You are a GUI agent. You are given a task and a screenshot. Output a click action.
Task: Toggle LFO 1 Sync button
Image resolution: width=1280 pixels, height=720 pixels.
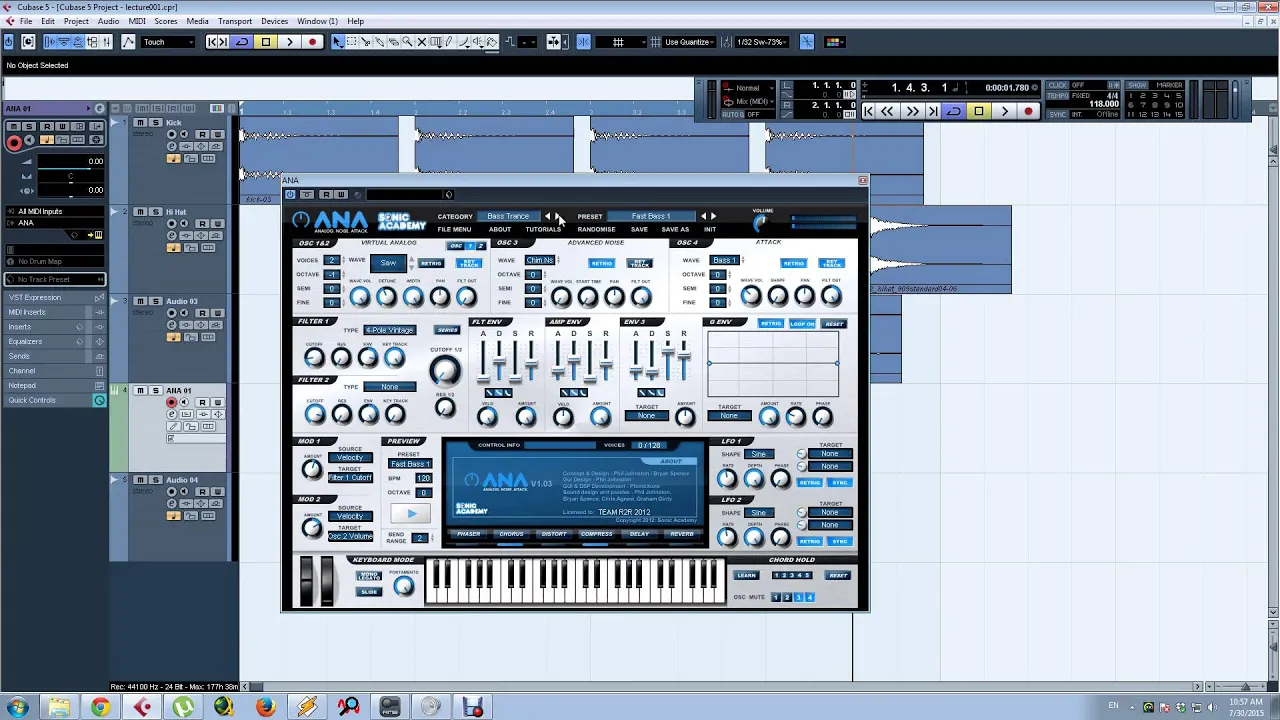(x=839, y=483)
